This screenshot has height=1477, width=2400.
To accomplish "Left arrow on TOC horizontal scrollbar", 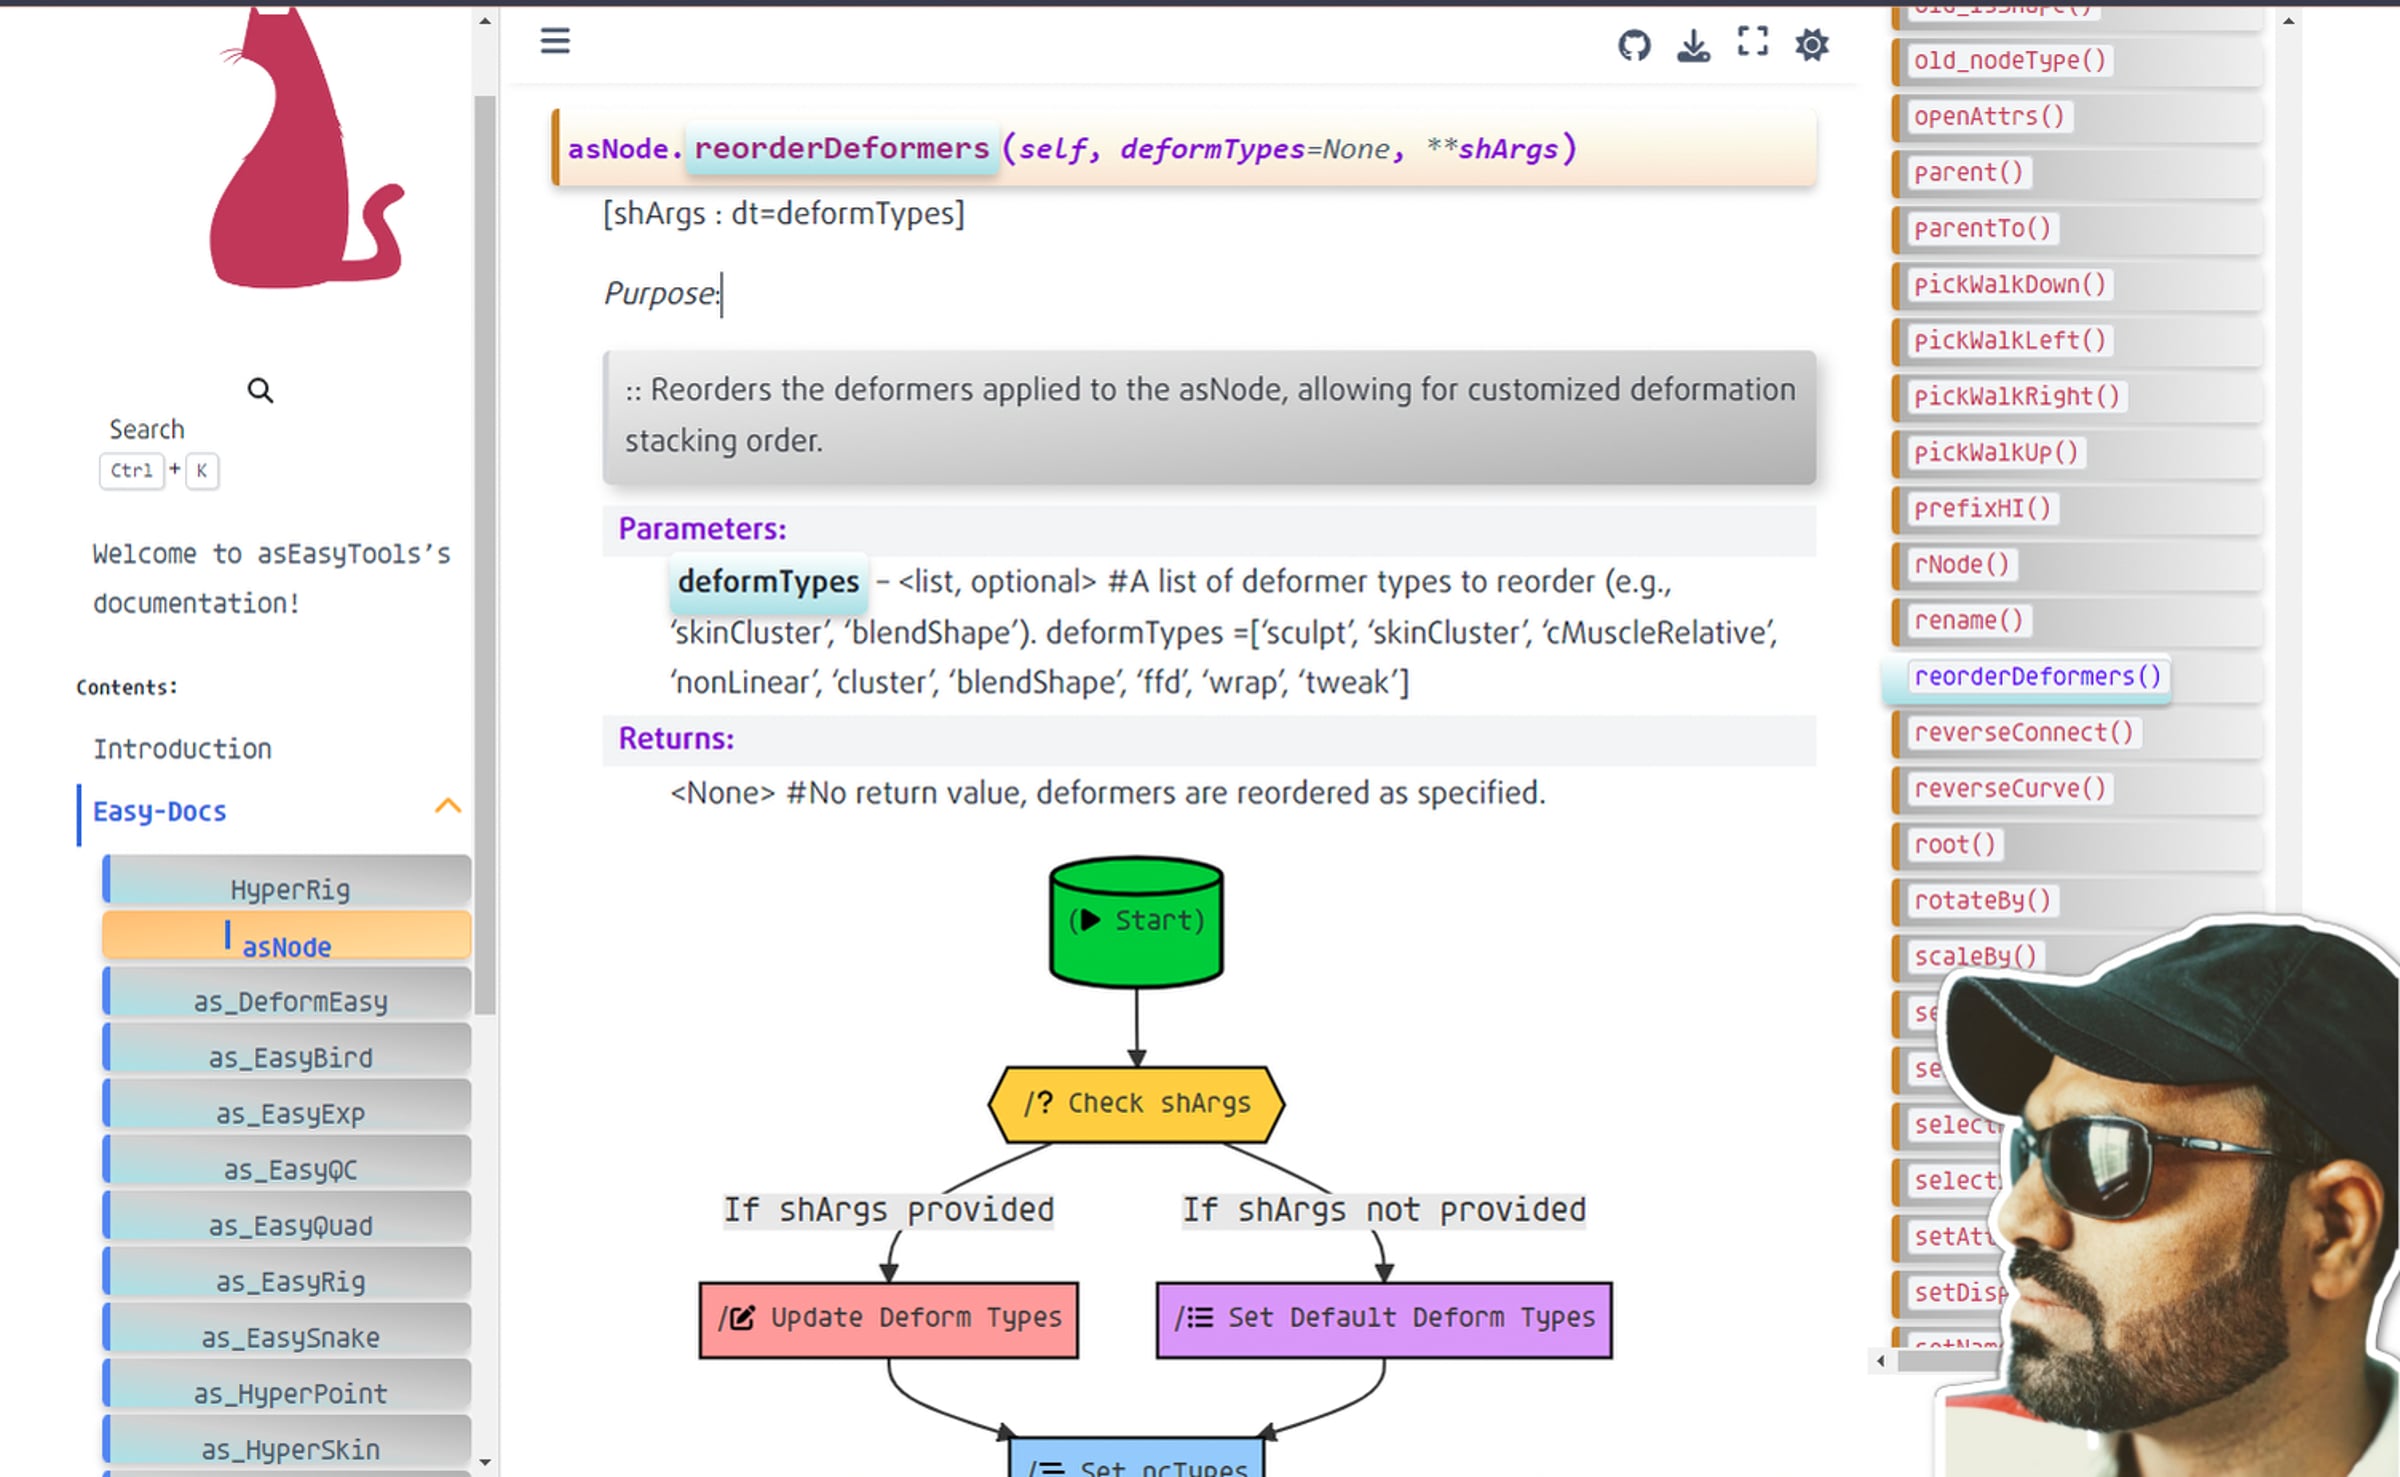I will pos(1880,1360).
